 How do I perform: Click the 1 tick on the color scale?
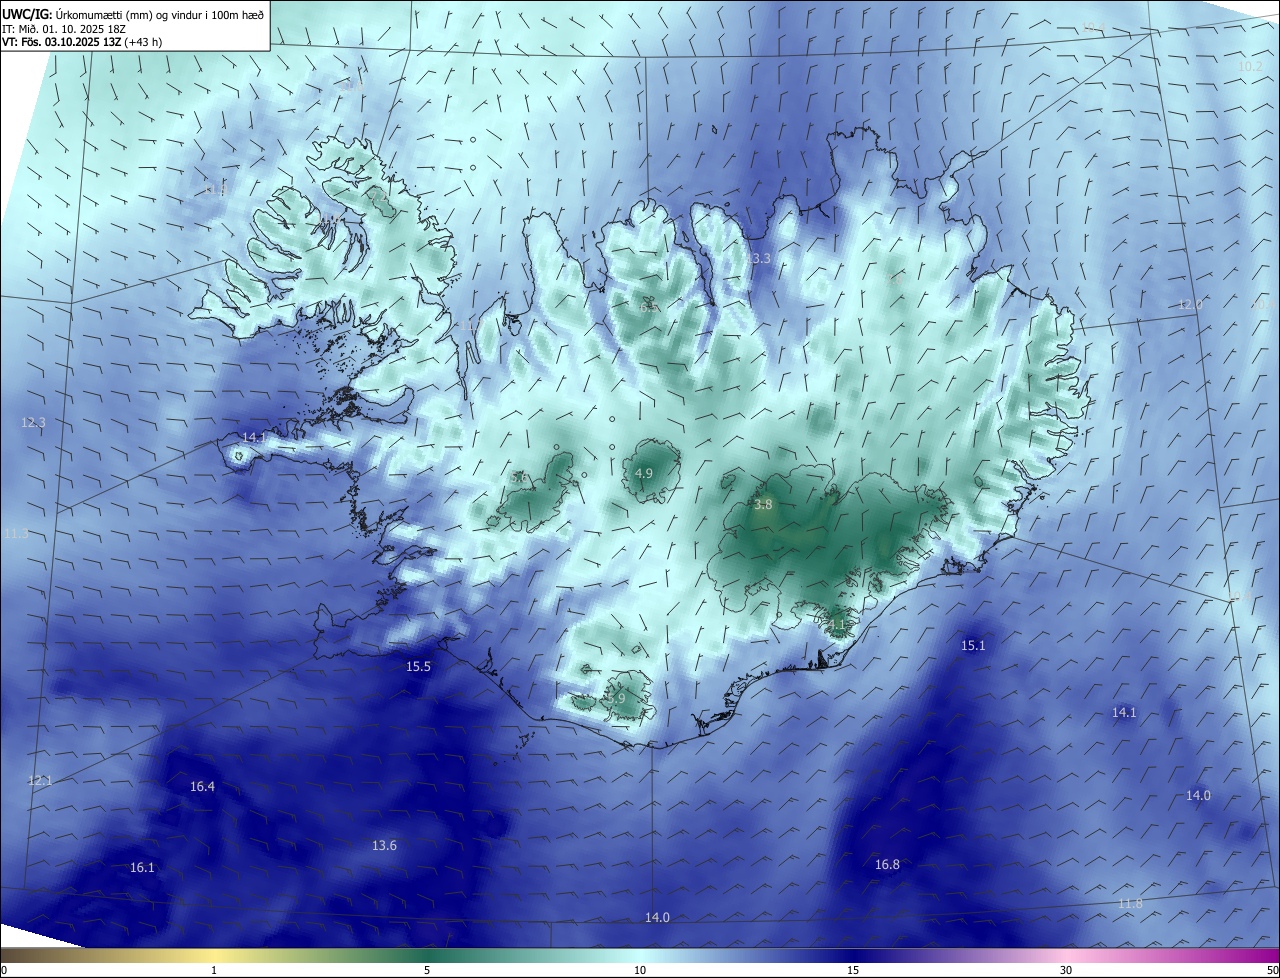click(214, 970)
